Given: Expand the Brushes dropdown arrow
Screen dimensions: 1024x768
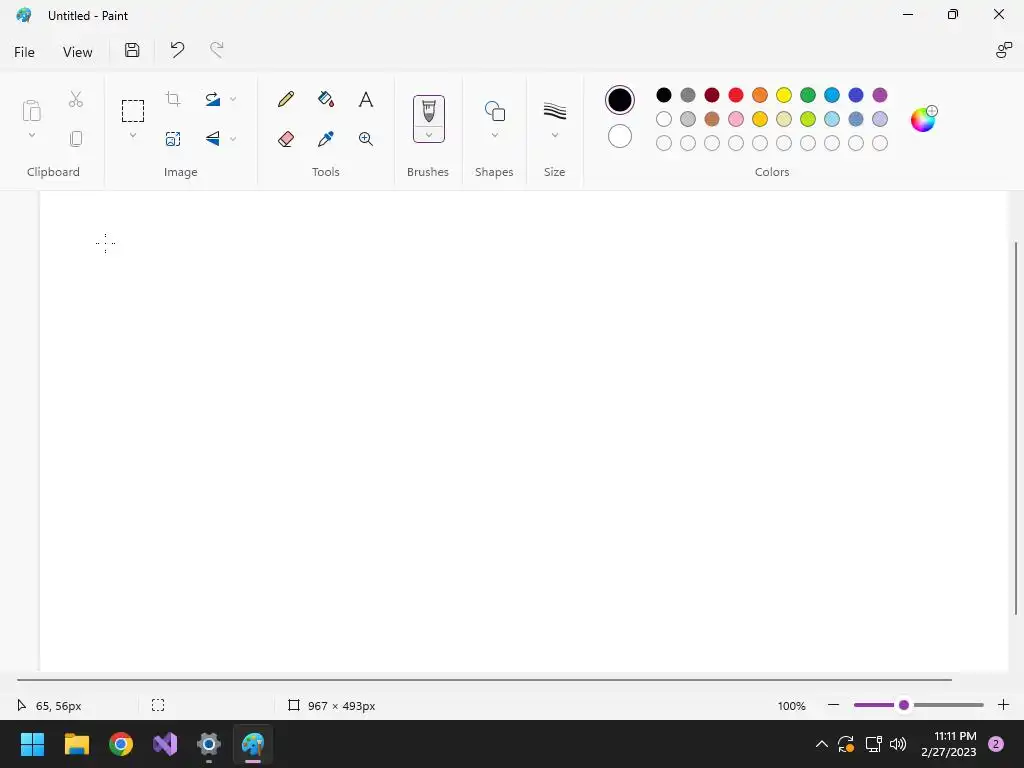Looking at the screenshot, I should coord(428,135).
